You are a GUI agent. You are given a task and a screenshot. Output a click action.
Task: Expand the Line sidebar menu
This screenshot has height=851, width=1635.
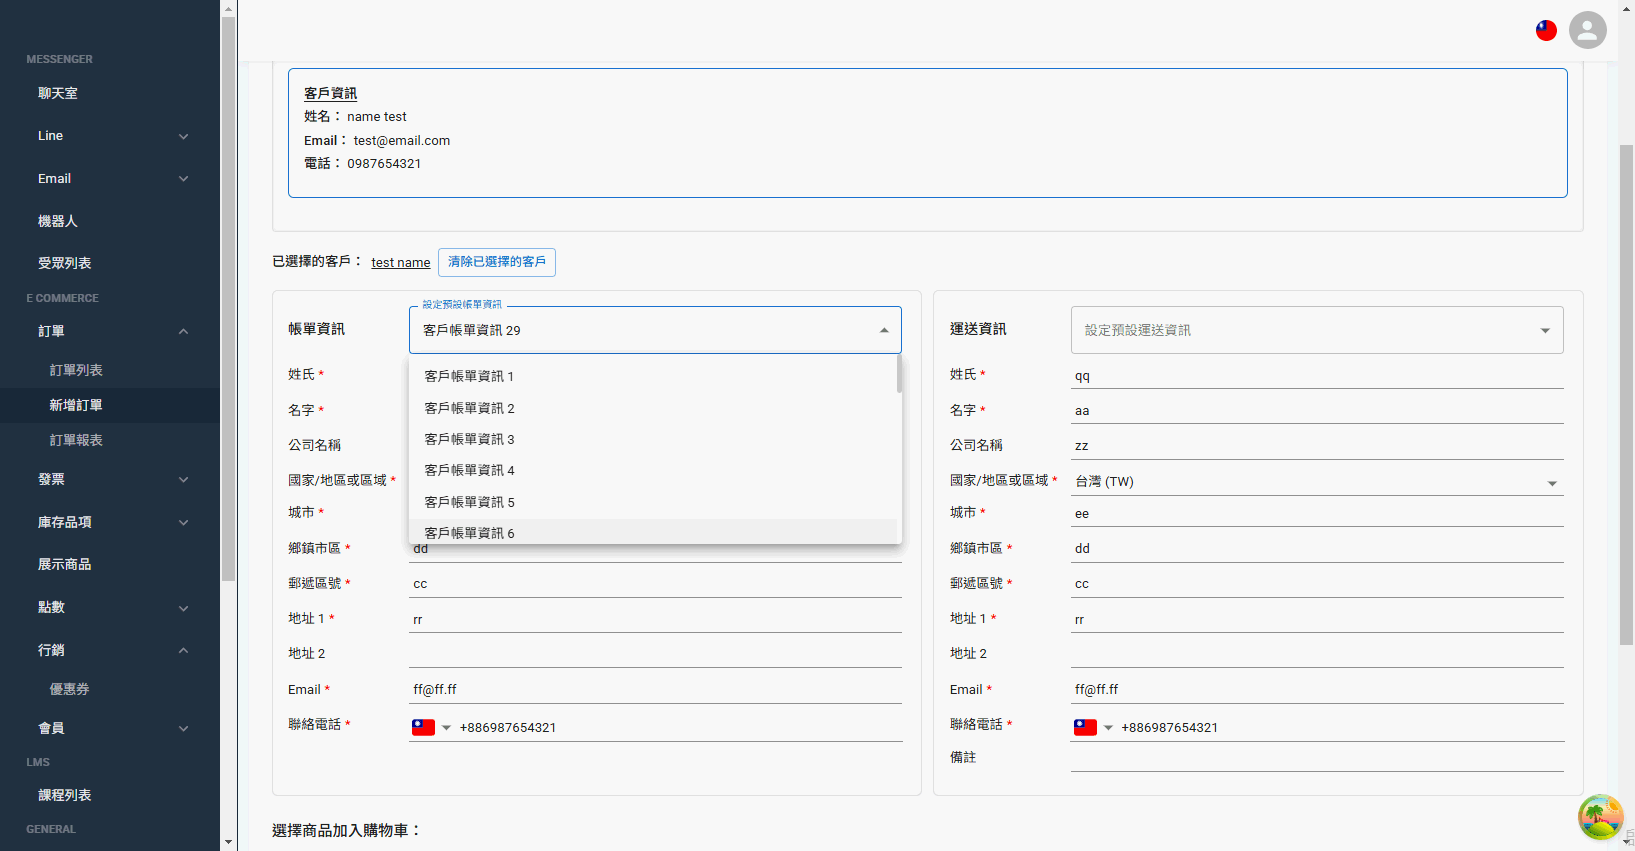(x=110, y=136)
